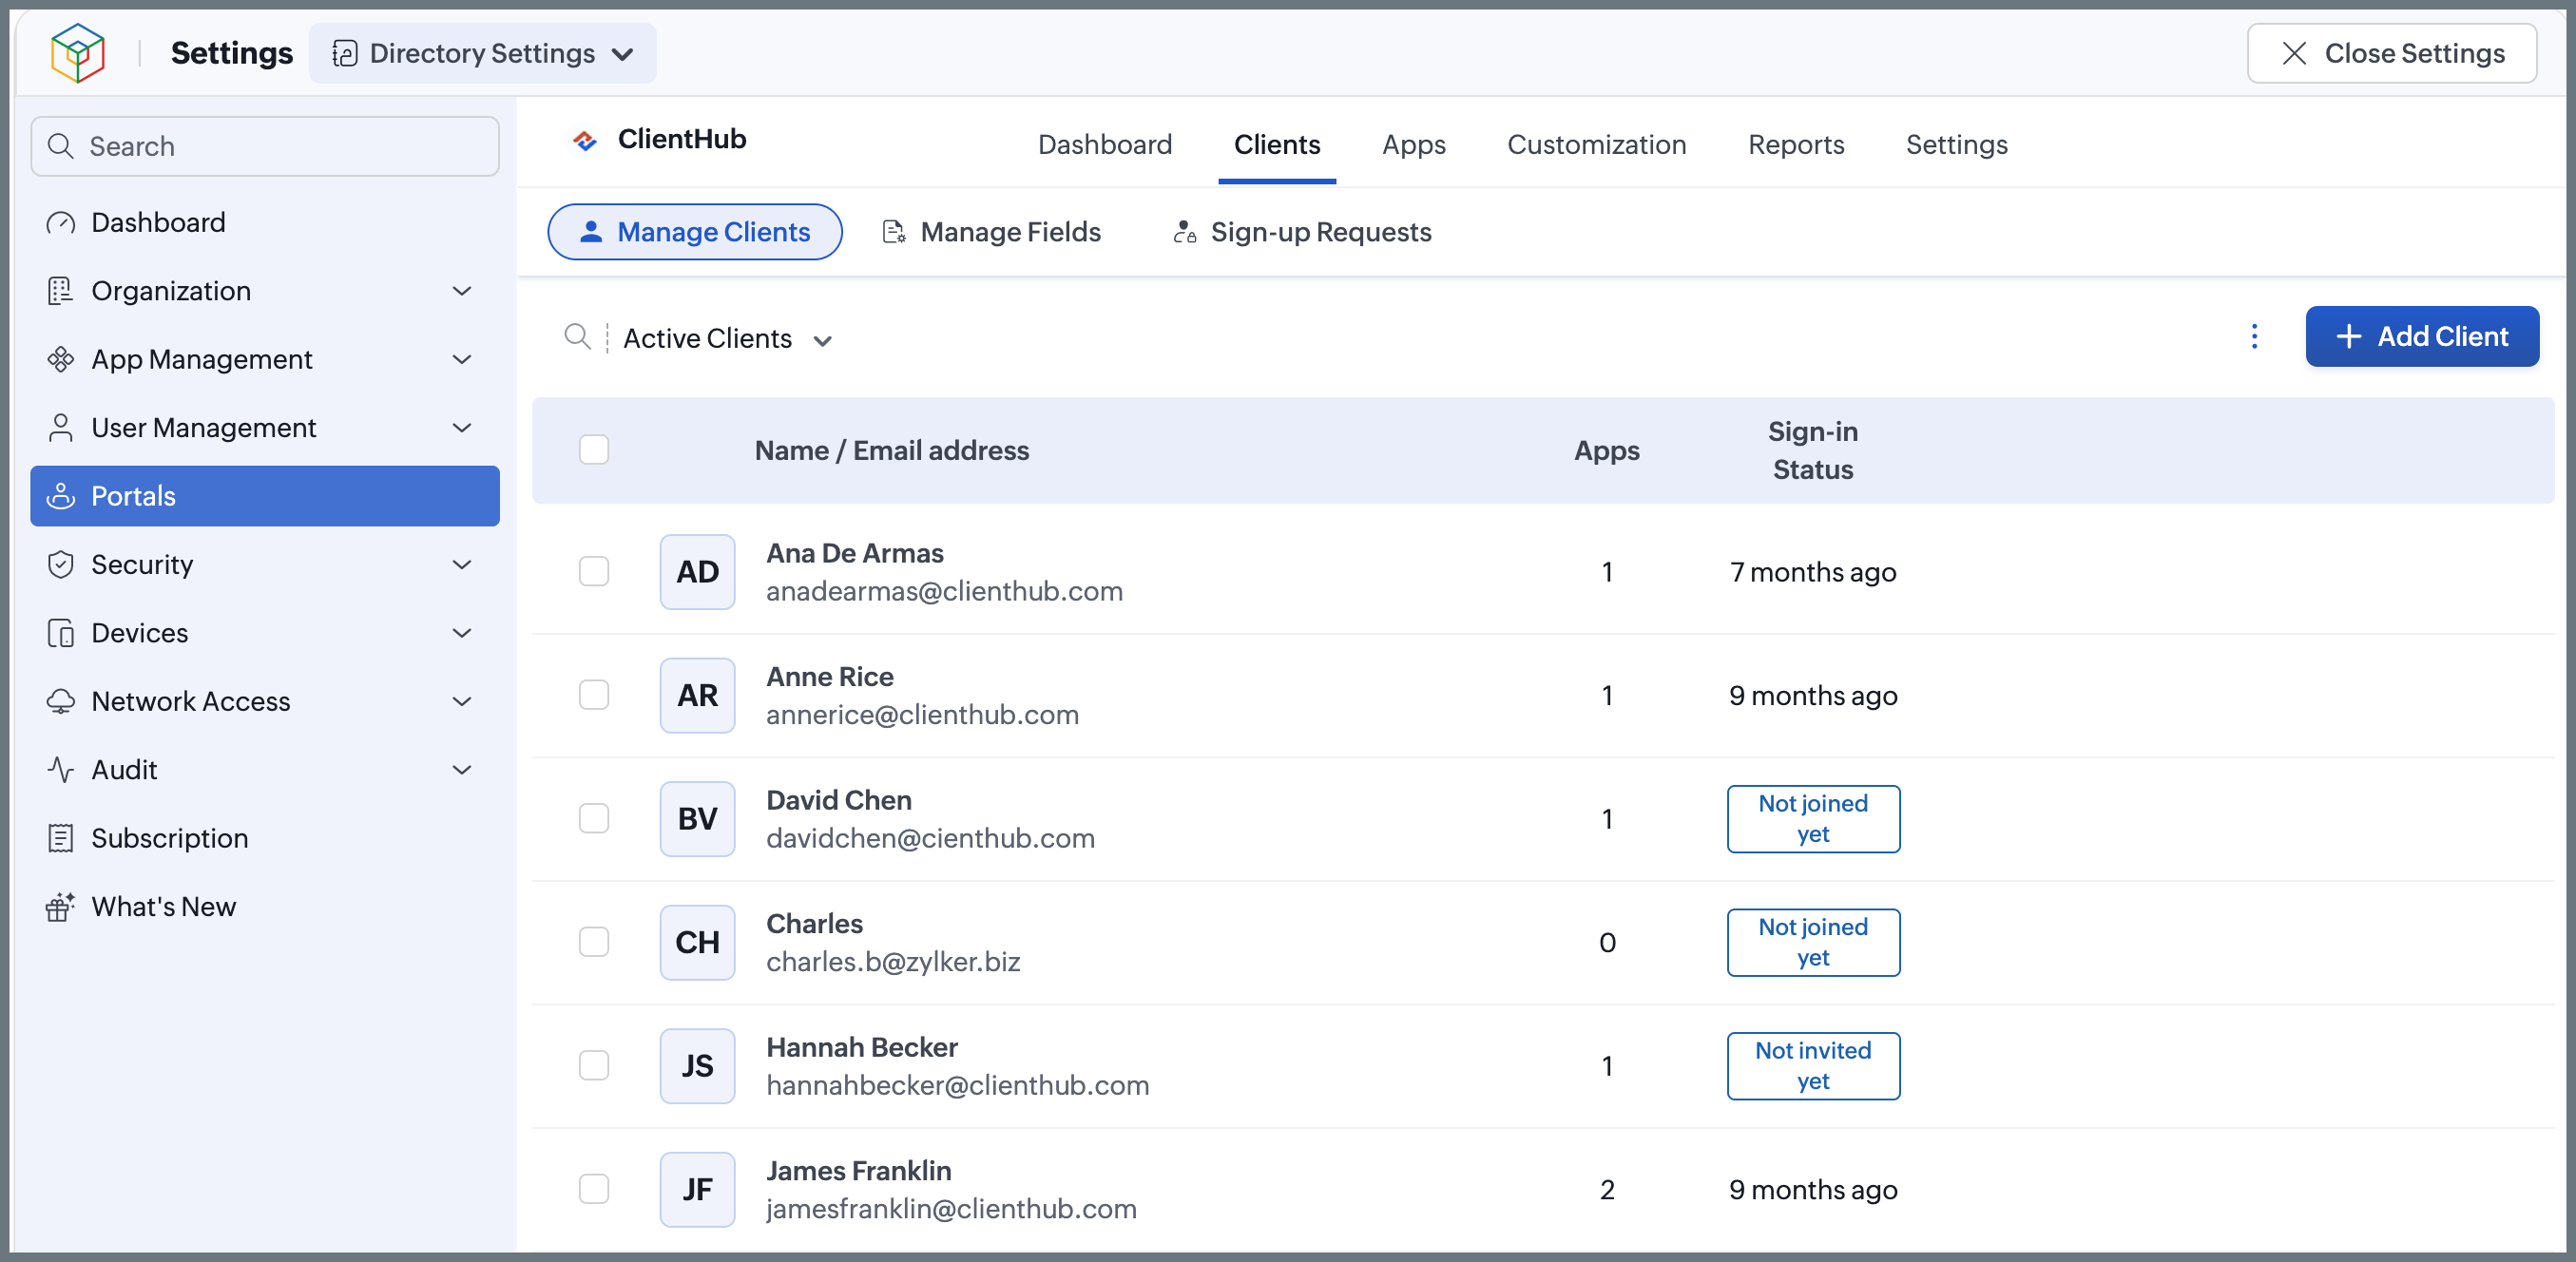Click the Subscription receipt icon in sidebar

pos(61,838)
